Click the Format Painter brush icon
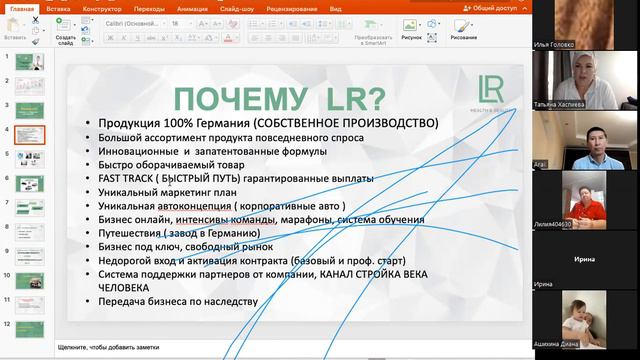 (x=36, y=41)
